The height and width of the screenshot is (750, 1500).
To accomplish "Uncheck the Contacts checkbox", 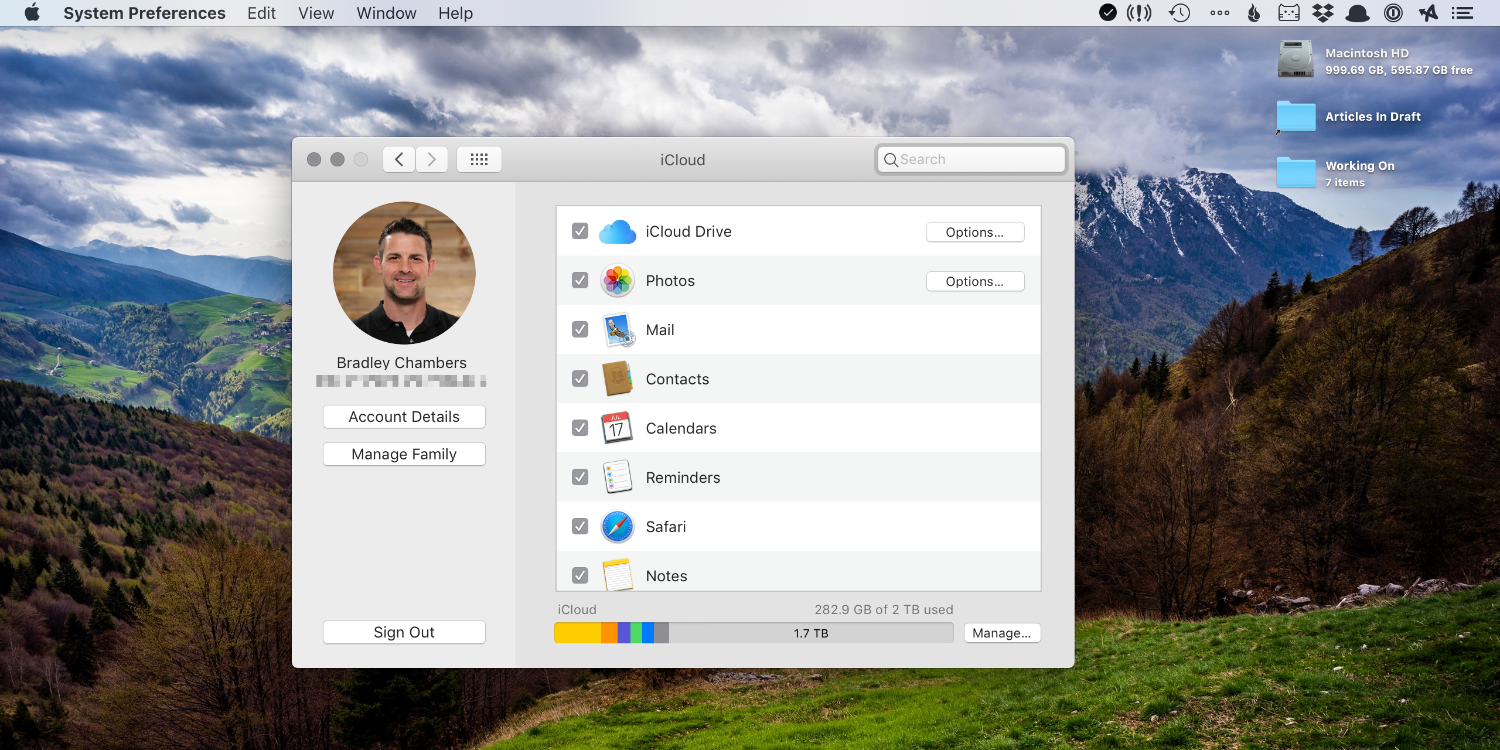I will 580,378.
